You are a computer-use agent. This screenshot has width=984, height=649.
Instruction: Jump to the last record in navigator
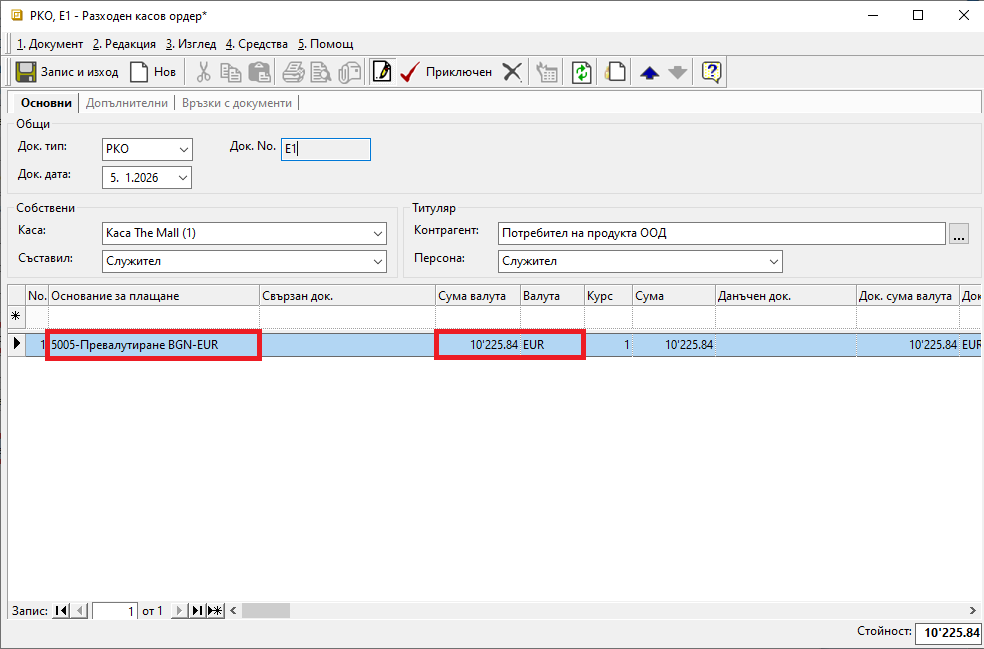(x=197, y=611)
